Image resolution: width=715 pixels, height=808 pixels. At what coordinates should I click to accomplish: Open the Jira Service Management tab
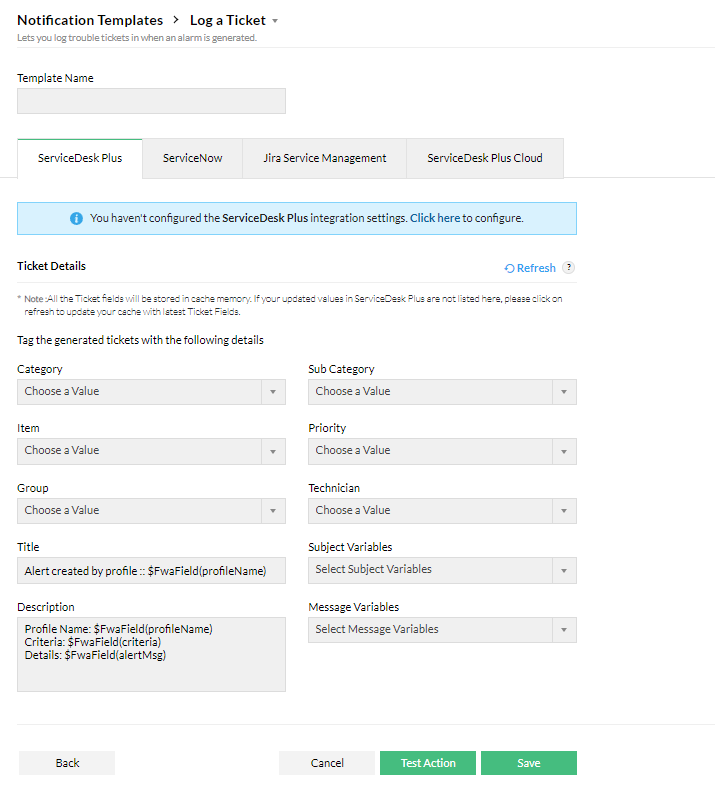325,158
